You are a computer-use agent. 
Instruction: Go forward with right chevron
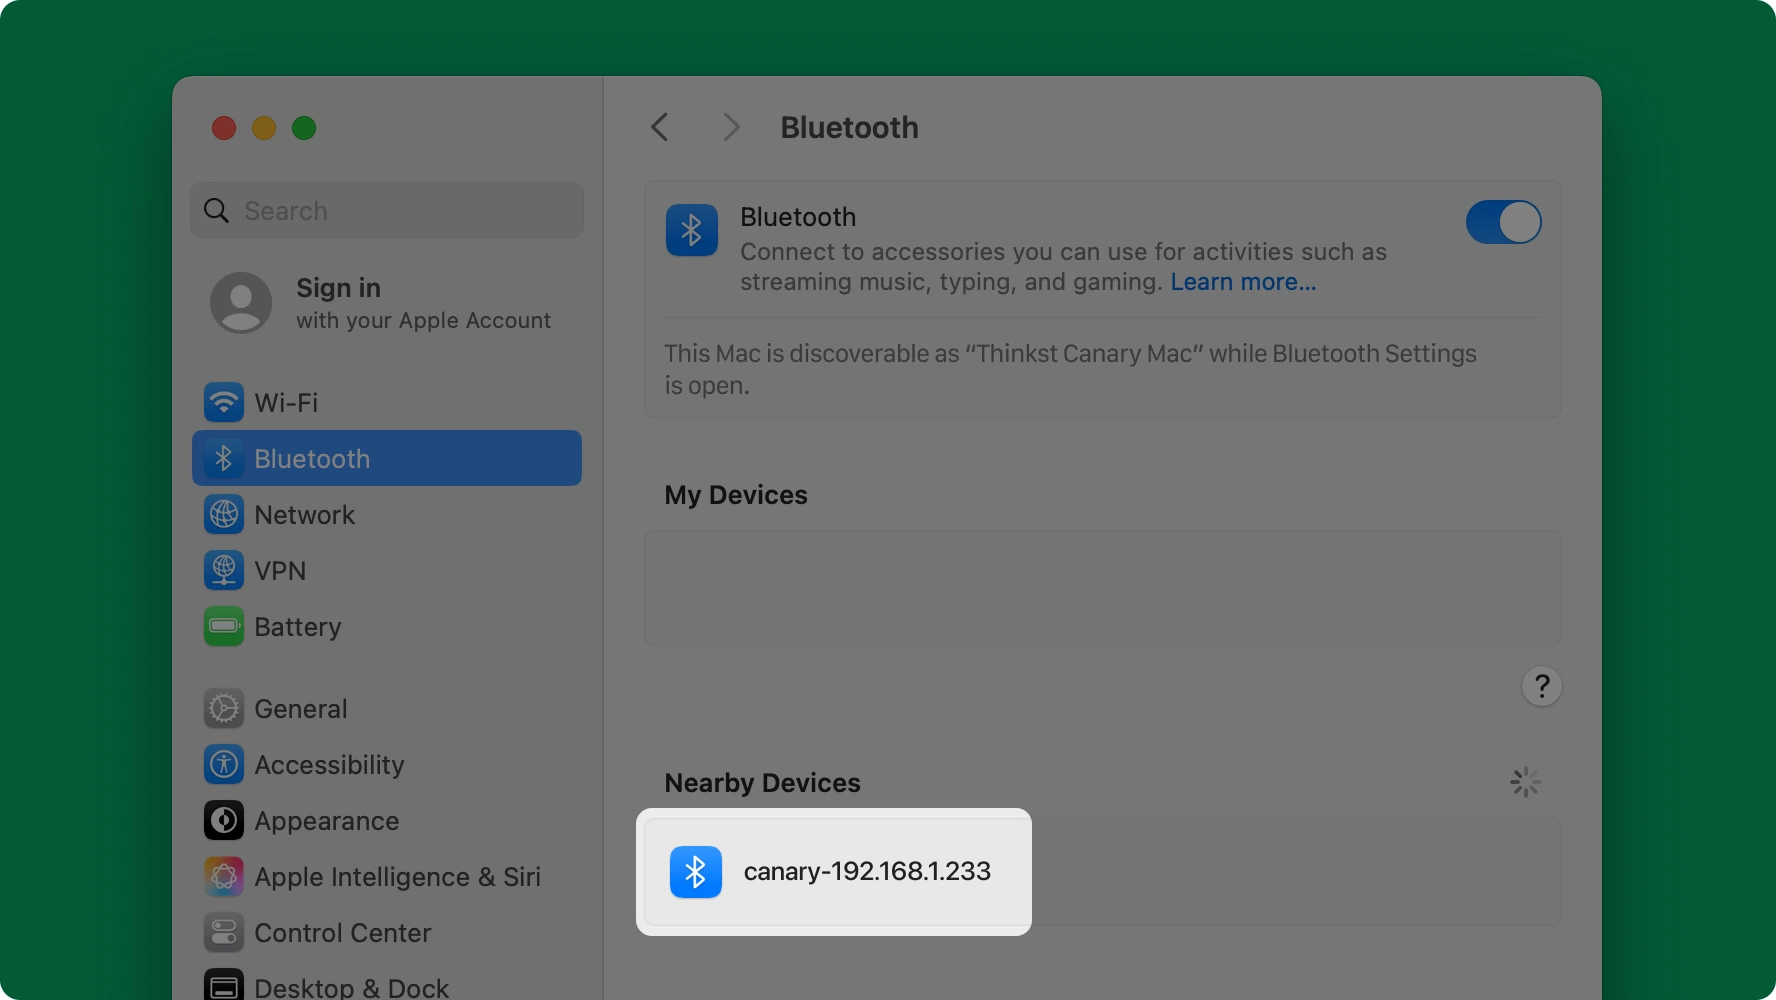[x=731, y=127]
